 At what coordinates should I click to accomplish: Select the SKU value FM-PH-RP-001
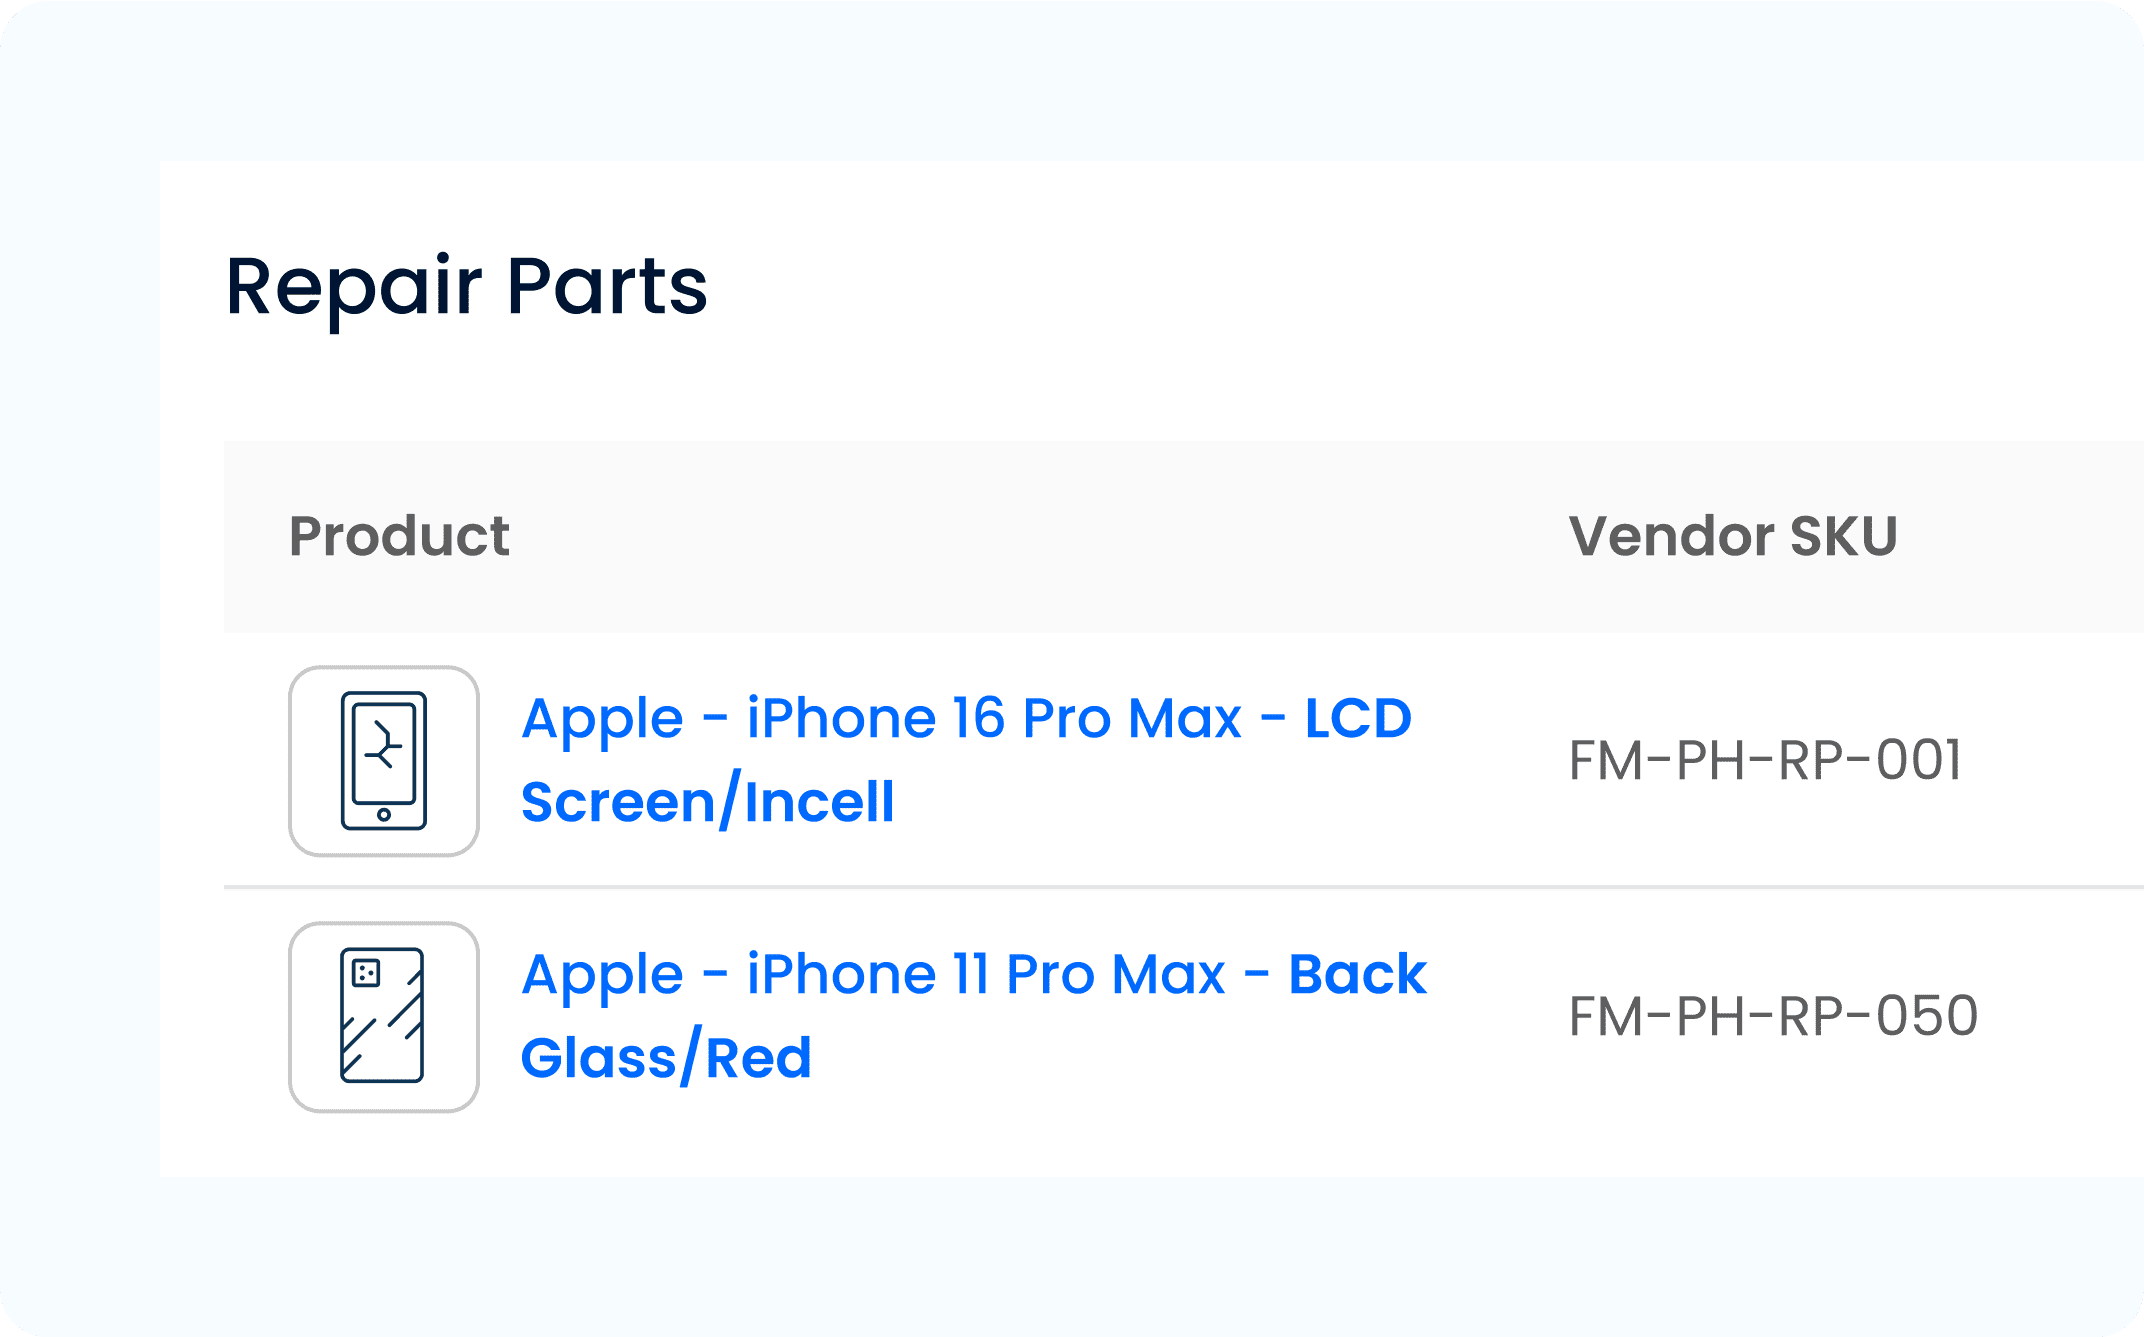click(x=1765, y=760)
